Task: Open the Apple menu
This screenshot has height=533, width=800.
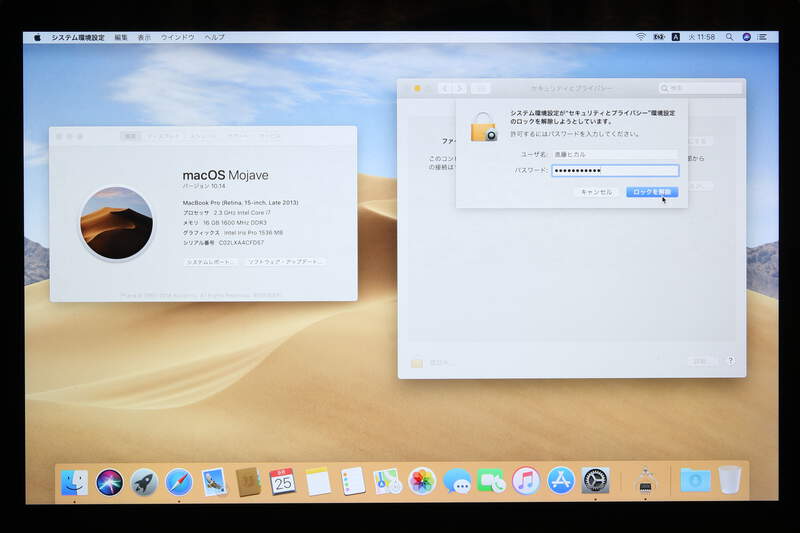Action: pyautogui.click(x=37, y=37)
